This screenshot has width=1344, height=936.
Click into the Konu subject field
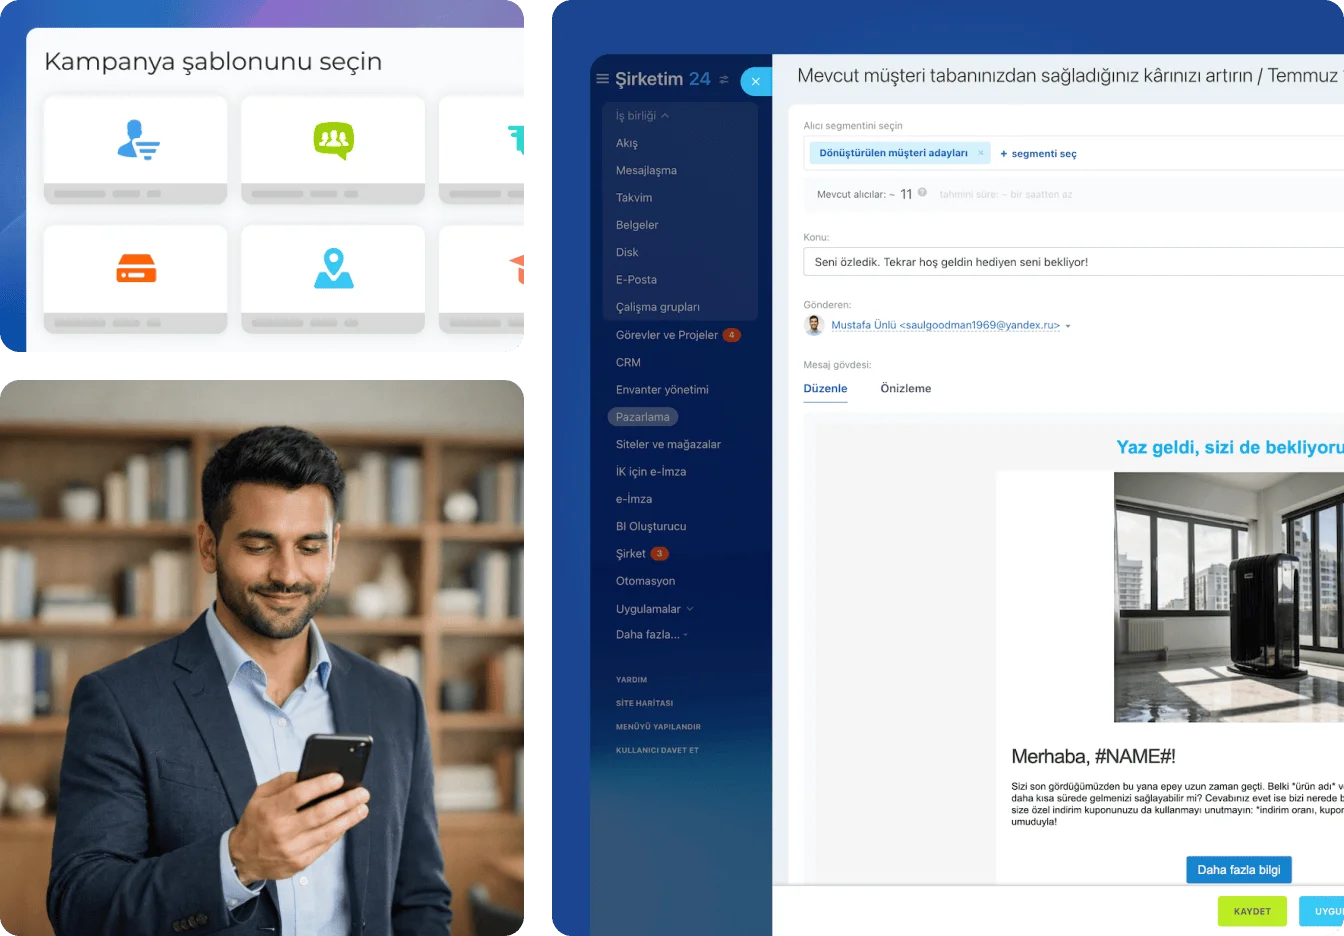click(1073, 262)
